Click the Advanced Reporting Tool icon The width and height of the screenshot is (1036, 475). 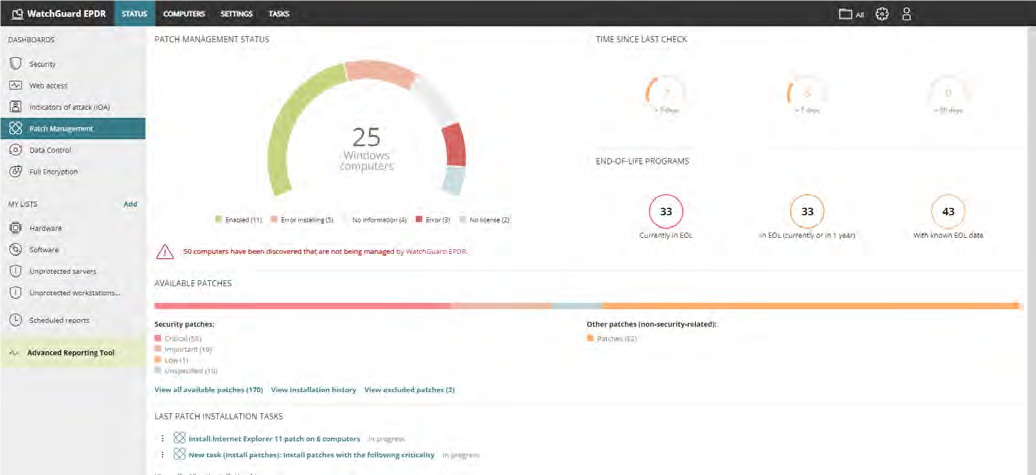tap(15, 353)
